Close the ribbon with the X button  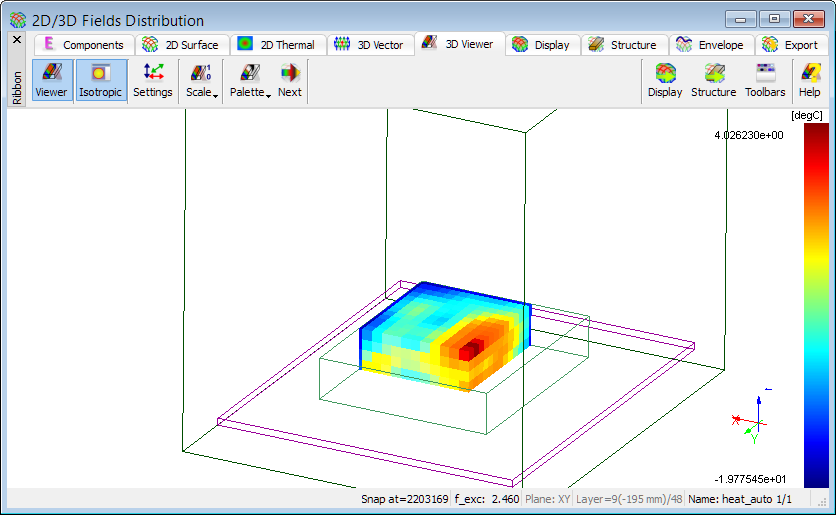[x=16, y=40]
